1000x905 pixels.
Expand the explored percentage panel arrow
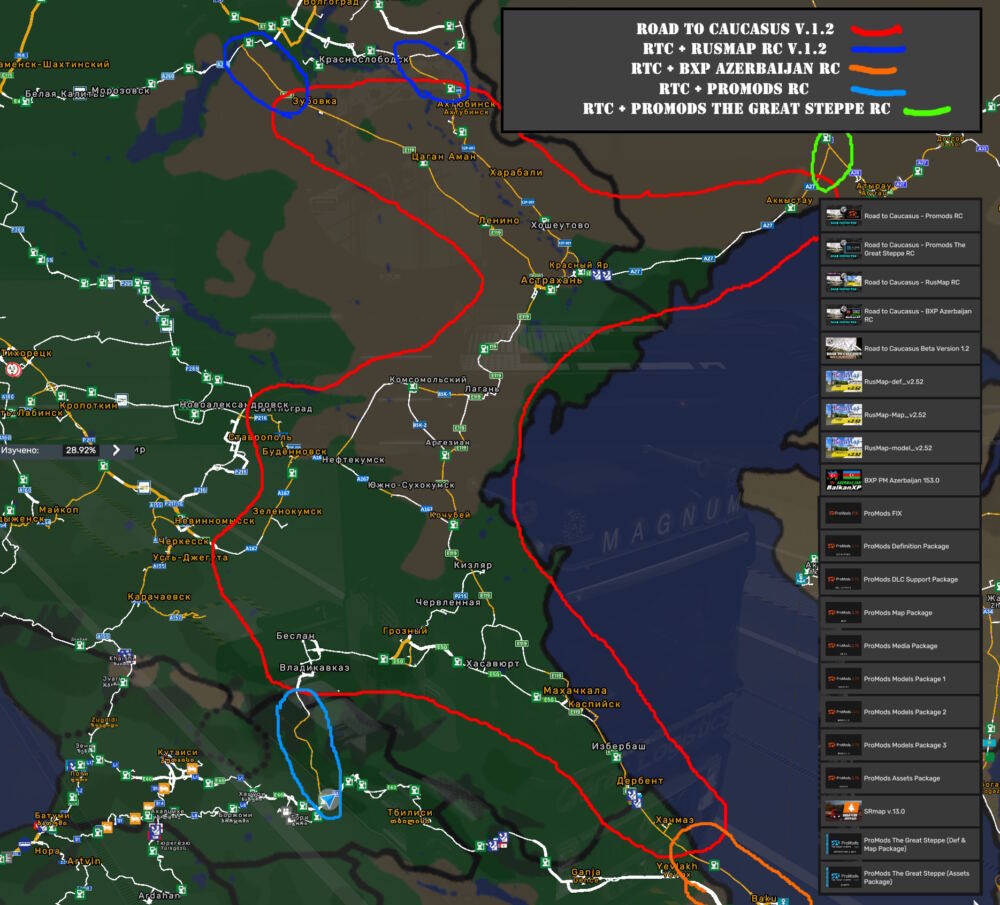point(115,450)
